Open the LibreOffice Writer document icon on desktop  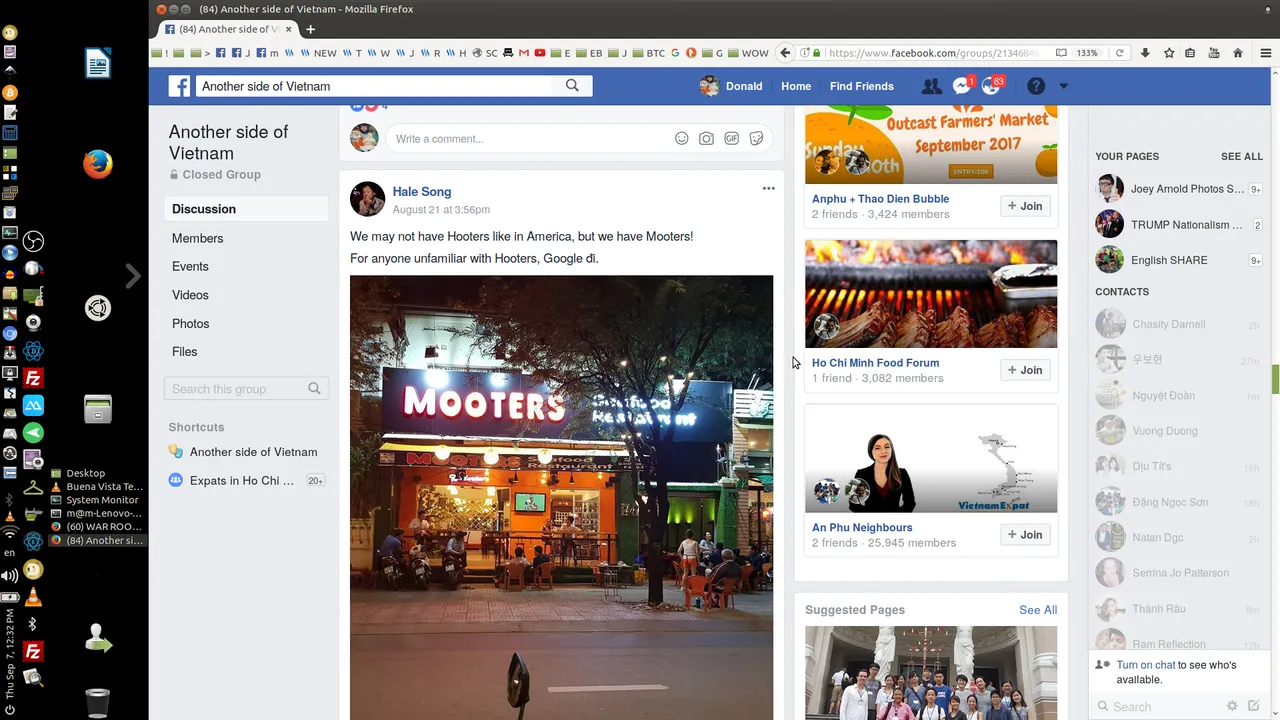click(x=98, y=64)
